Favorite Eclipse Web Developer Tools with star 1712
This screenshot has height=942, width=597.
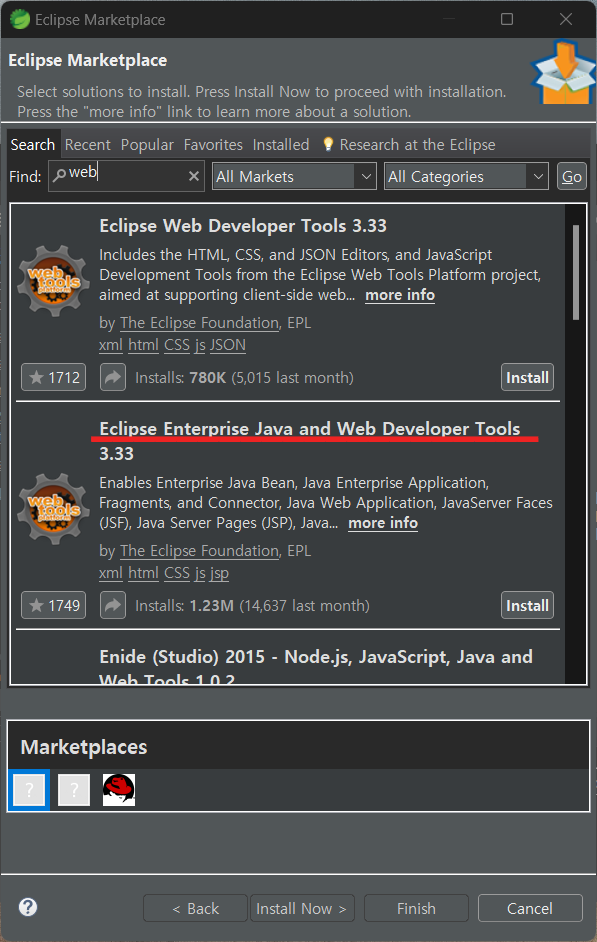pos(54,377)
